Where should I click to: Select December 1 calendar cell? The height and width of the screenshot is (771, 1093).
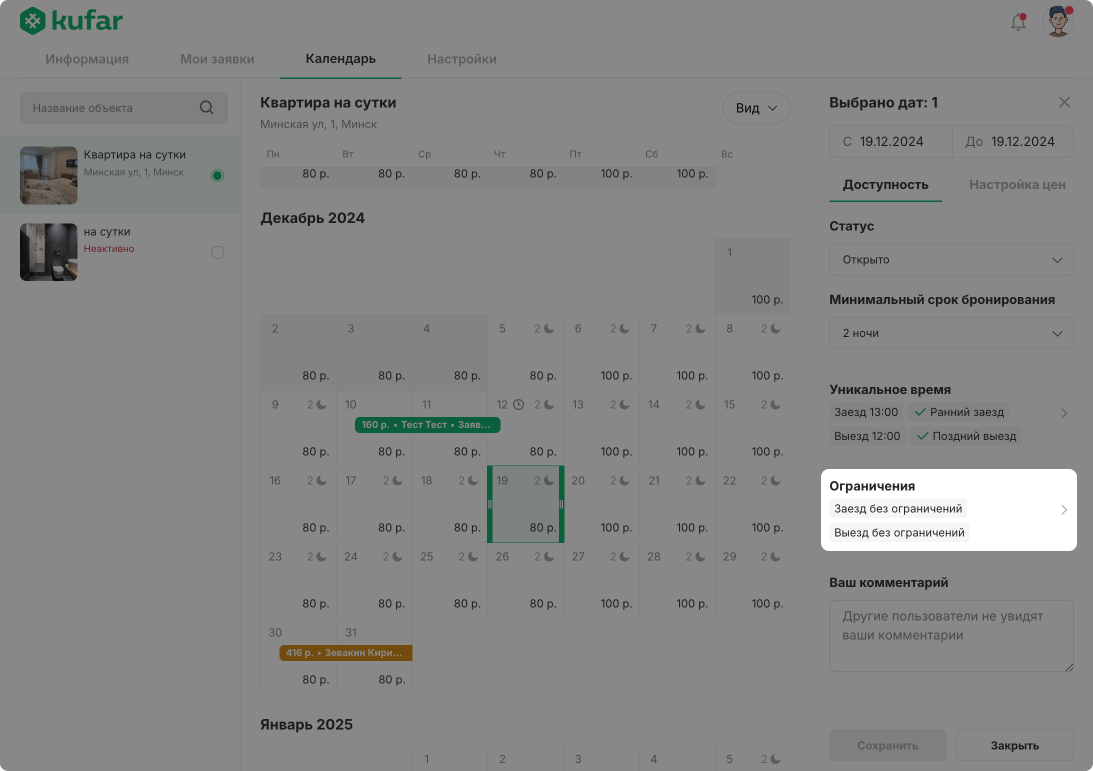click(x=752, y=276)
